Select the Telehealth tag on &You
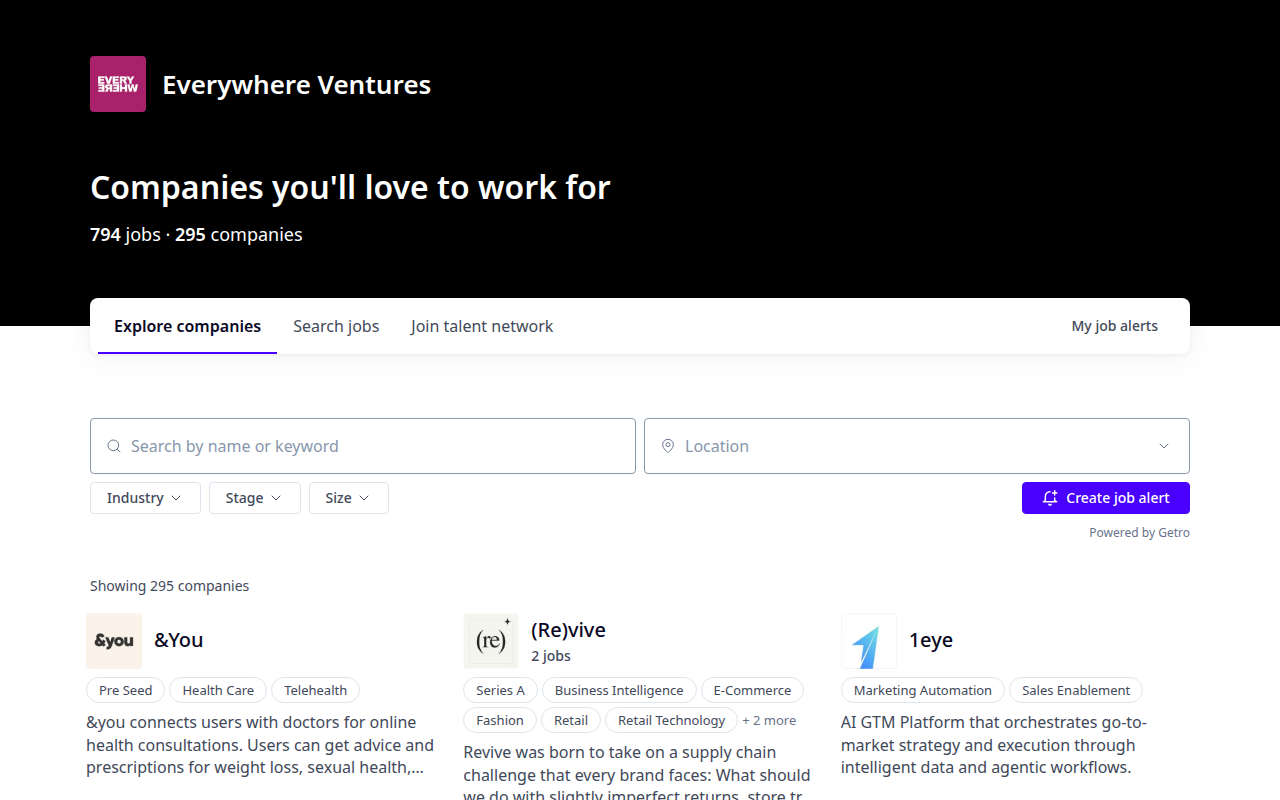 click(315, 690)
